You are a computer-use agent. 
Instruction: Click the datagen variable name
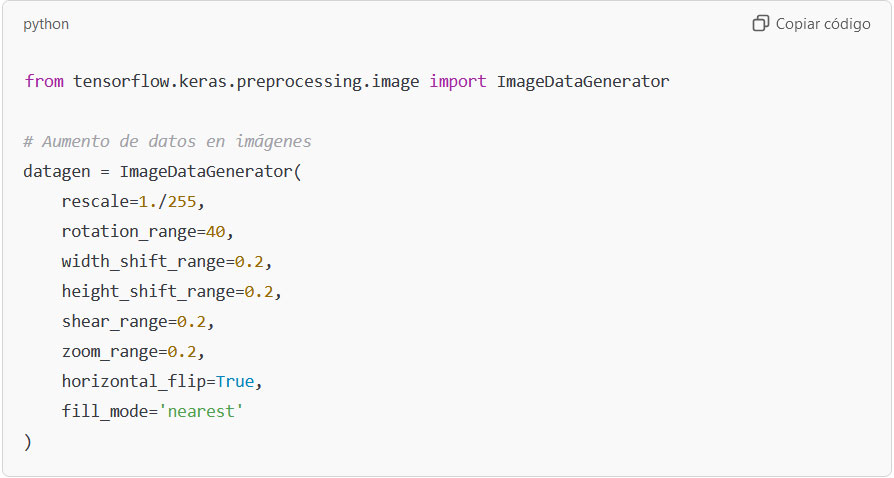point(56,172)
